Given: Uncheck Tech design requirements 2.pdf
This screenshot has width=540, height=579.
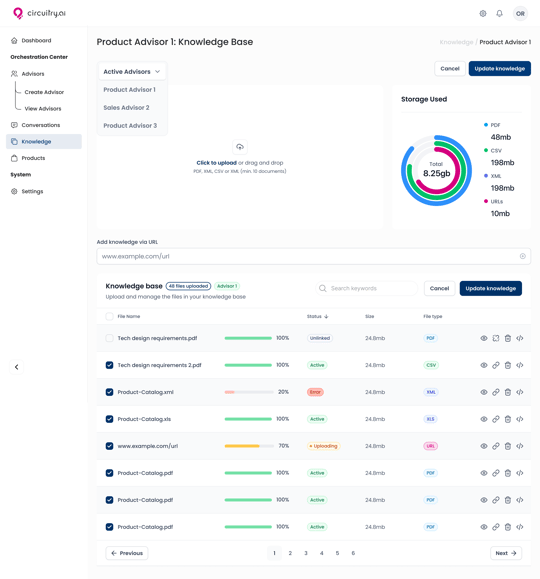Looking at the screenshot, I should 109,365.
